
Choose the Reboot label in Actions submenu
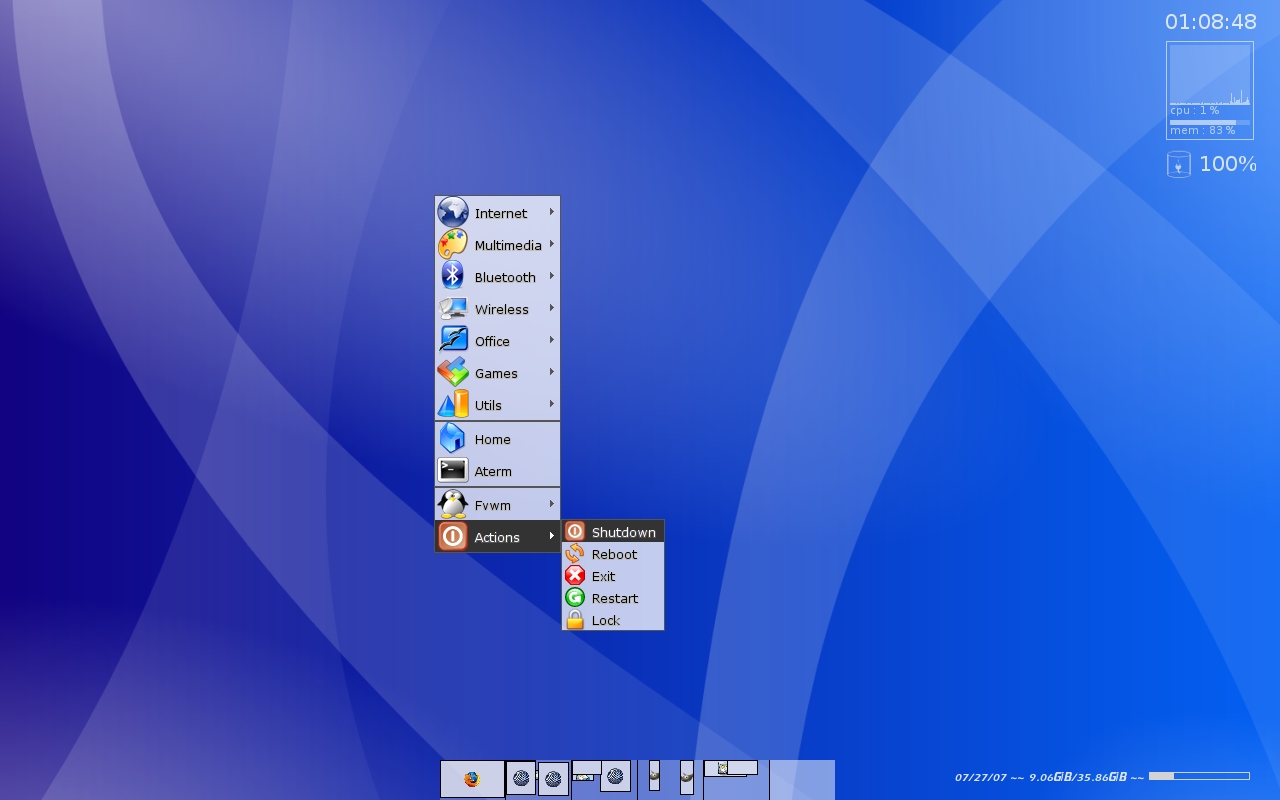[x=614, y=554]
